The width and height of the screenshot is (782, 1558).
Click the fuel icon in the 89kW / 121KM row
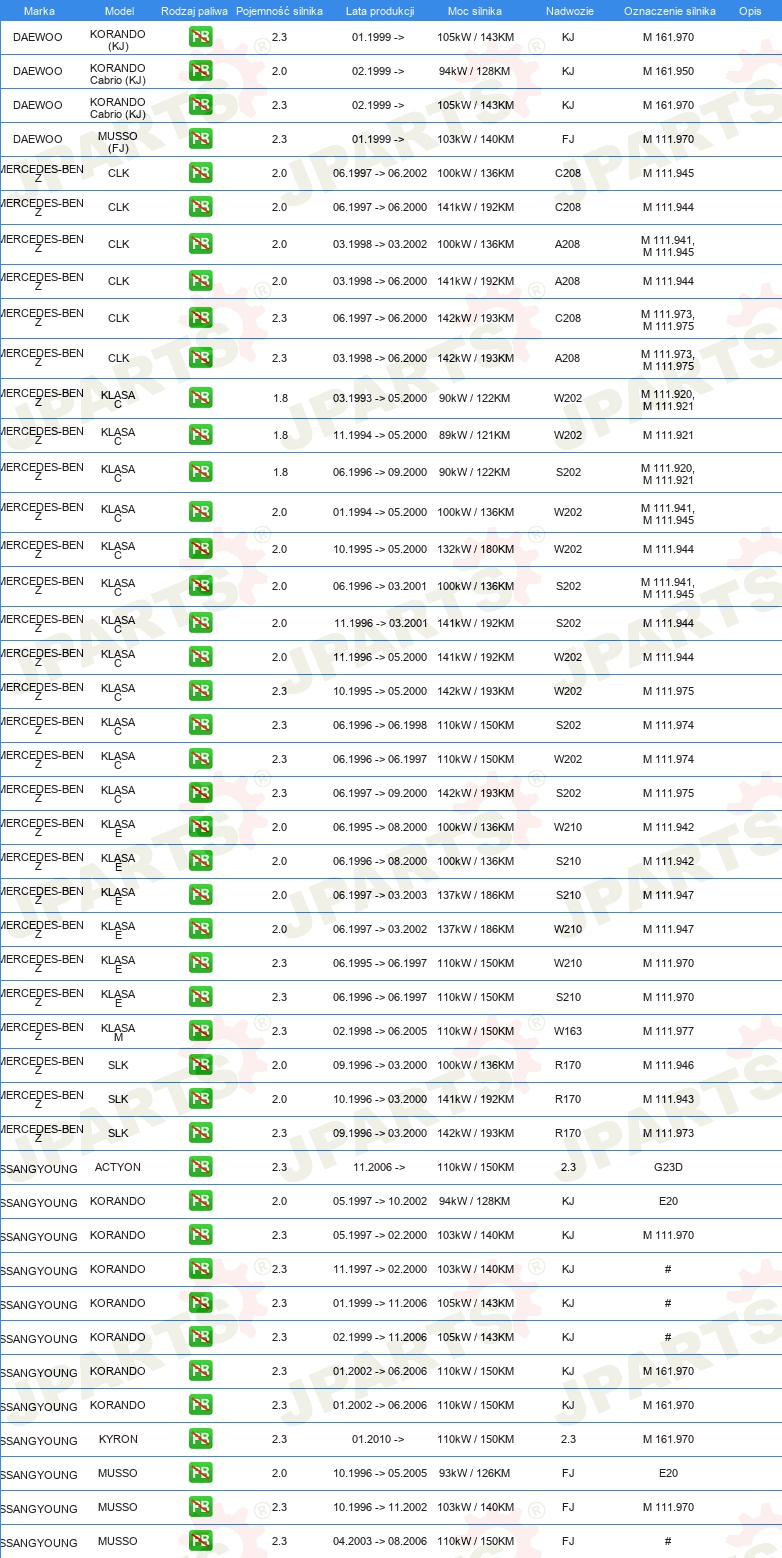tap(201, 435)
